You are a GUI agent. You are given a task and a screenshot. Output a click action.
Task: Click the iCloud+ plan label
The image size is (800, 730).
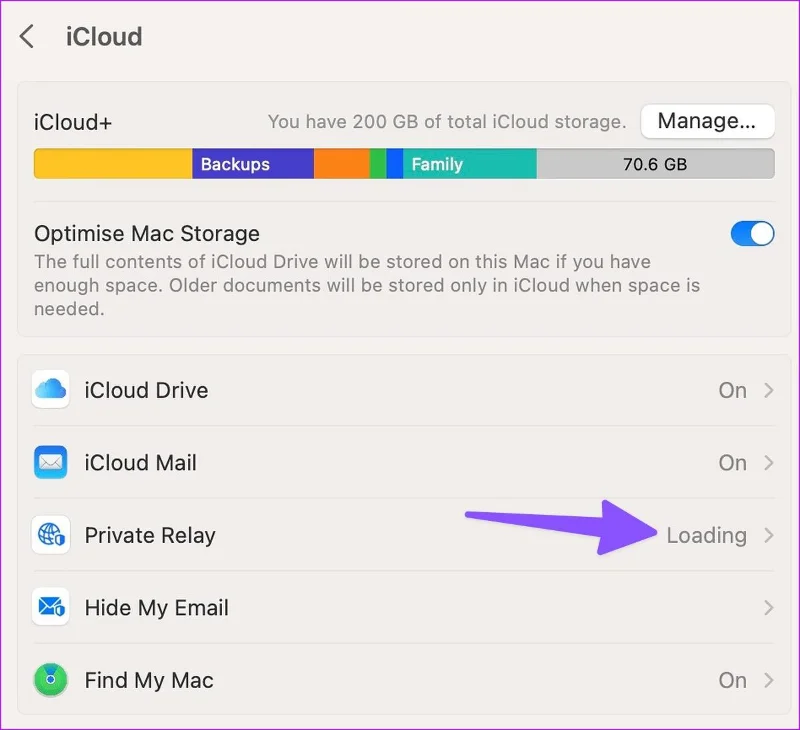(73, 122)
